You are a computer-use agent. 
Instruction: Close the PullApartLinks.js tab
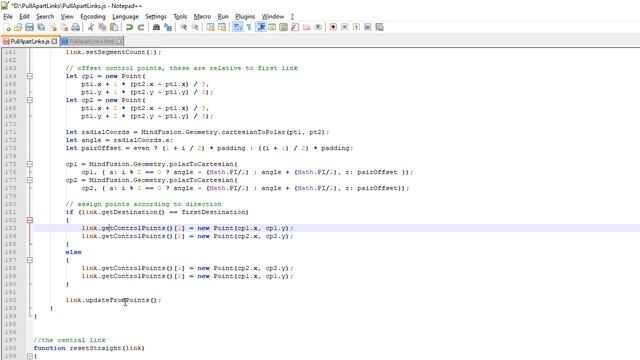54,42
